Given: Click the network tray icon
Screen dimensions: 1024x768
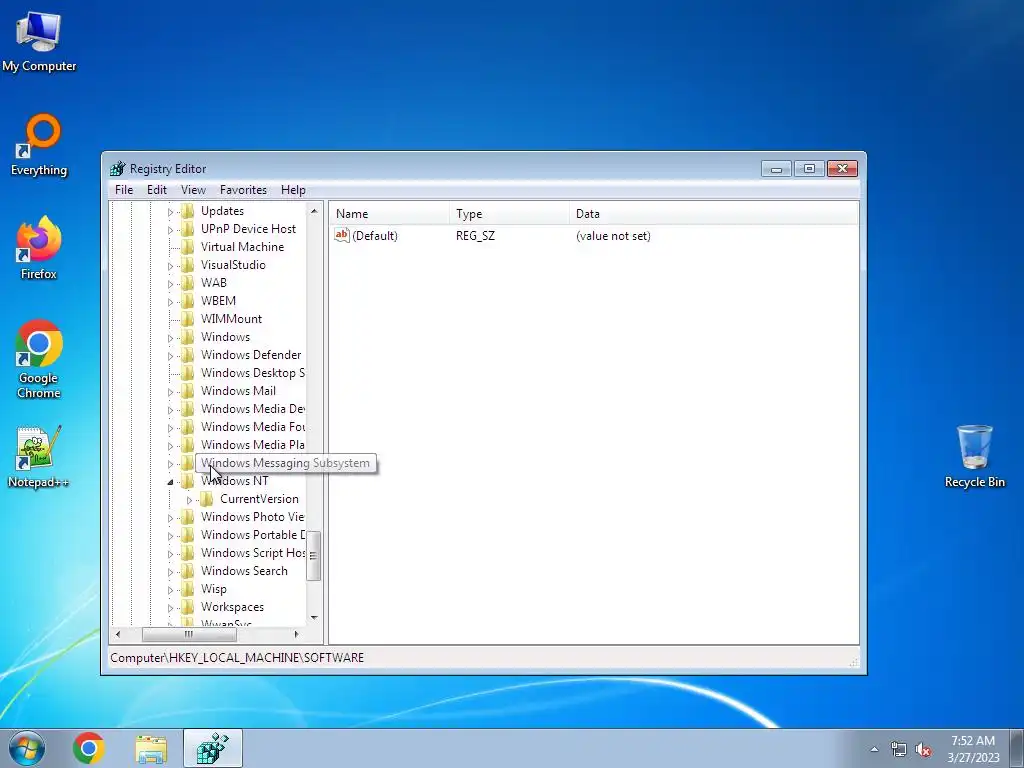Looking at the screenshot, I should click(899, 750).
